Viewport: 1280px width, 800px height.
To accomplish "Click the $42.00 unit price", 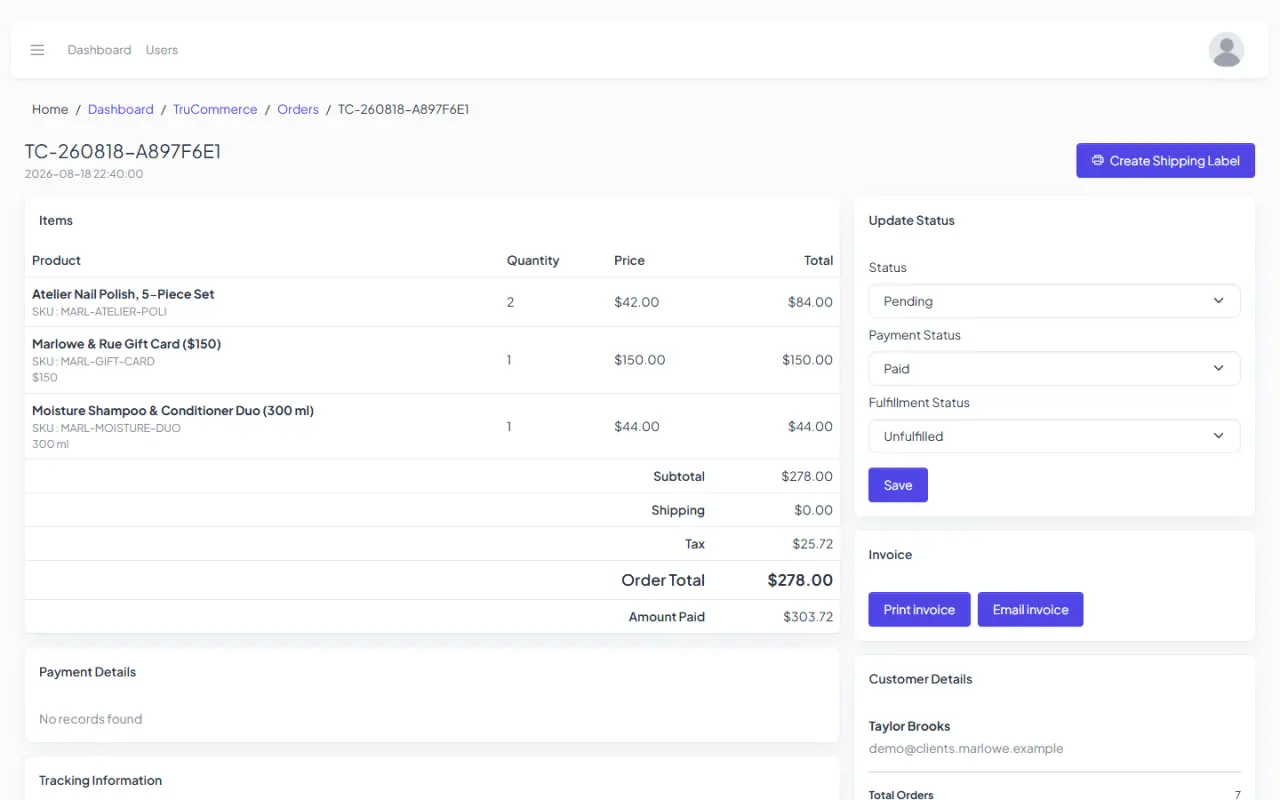I will [637, 302].
